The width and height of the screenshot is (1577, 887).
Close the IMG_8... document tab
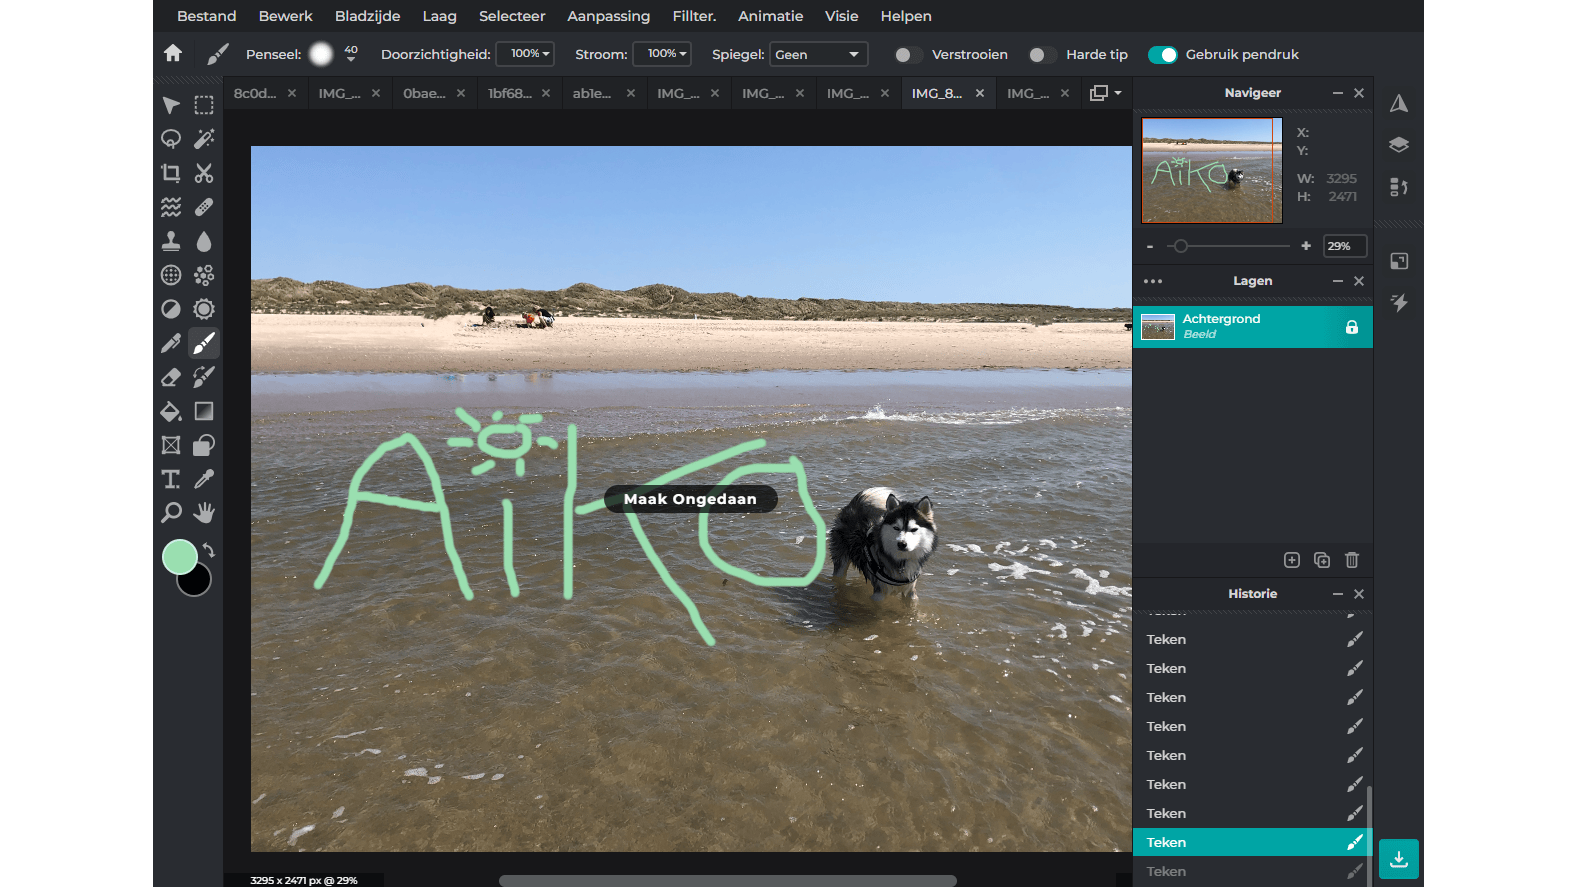980,93
